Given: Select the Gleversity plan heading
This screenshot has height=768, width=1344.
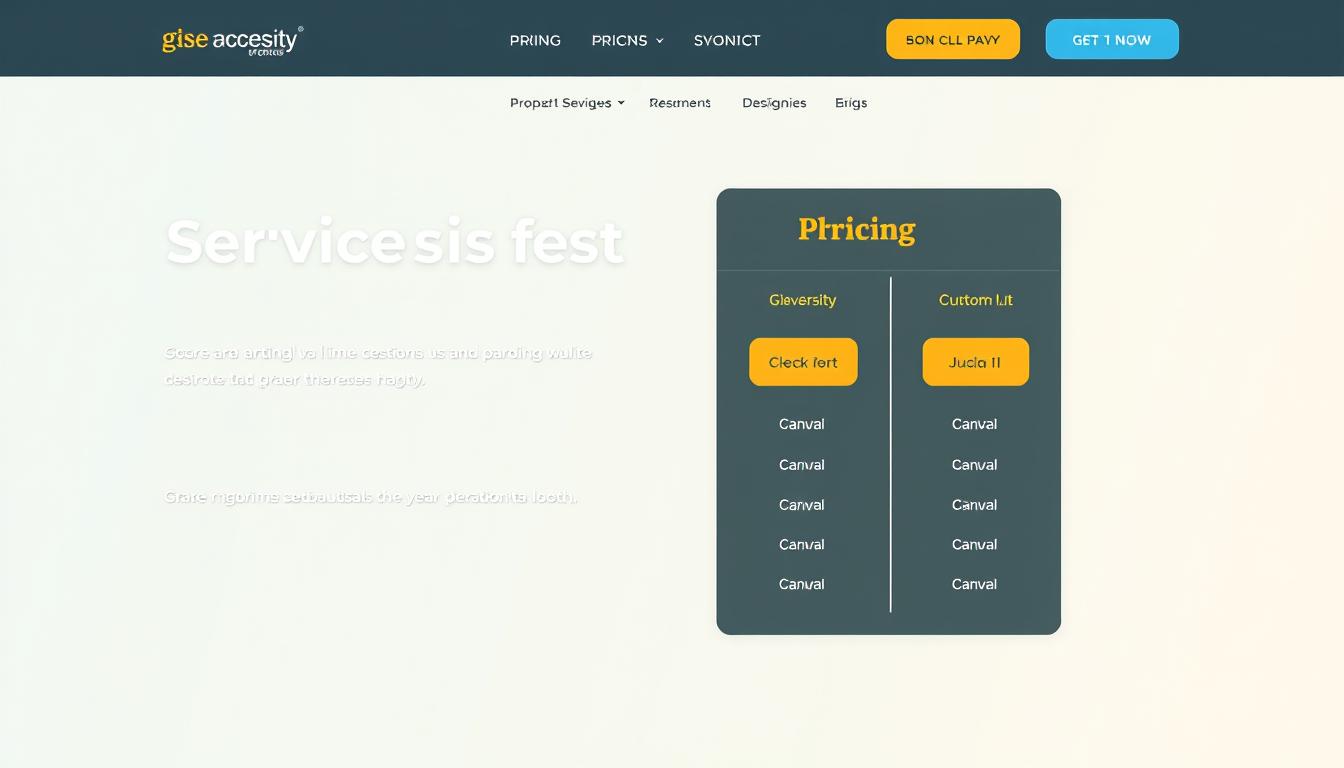Looking at the screenshot, I should 802,300.
